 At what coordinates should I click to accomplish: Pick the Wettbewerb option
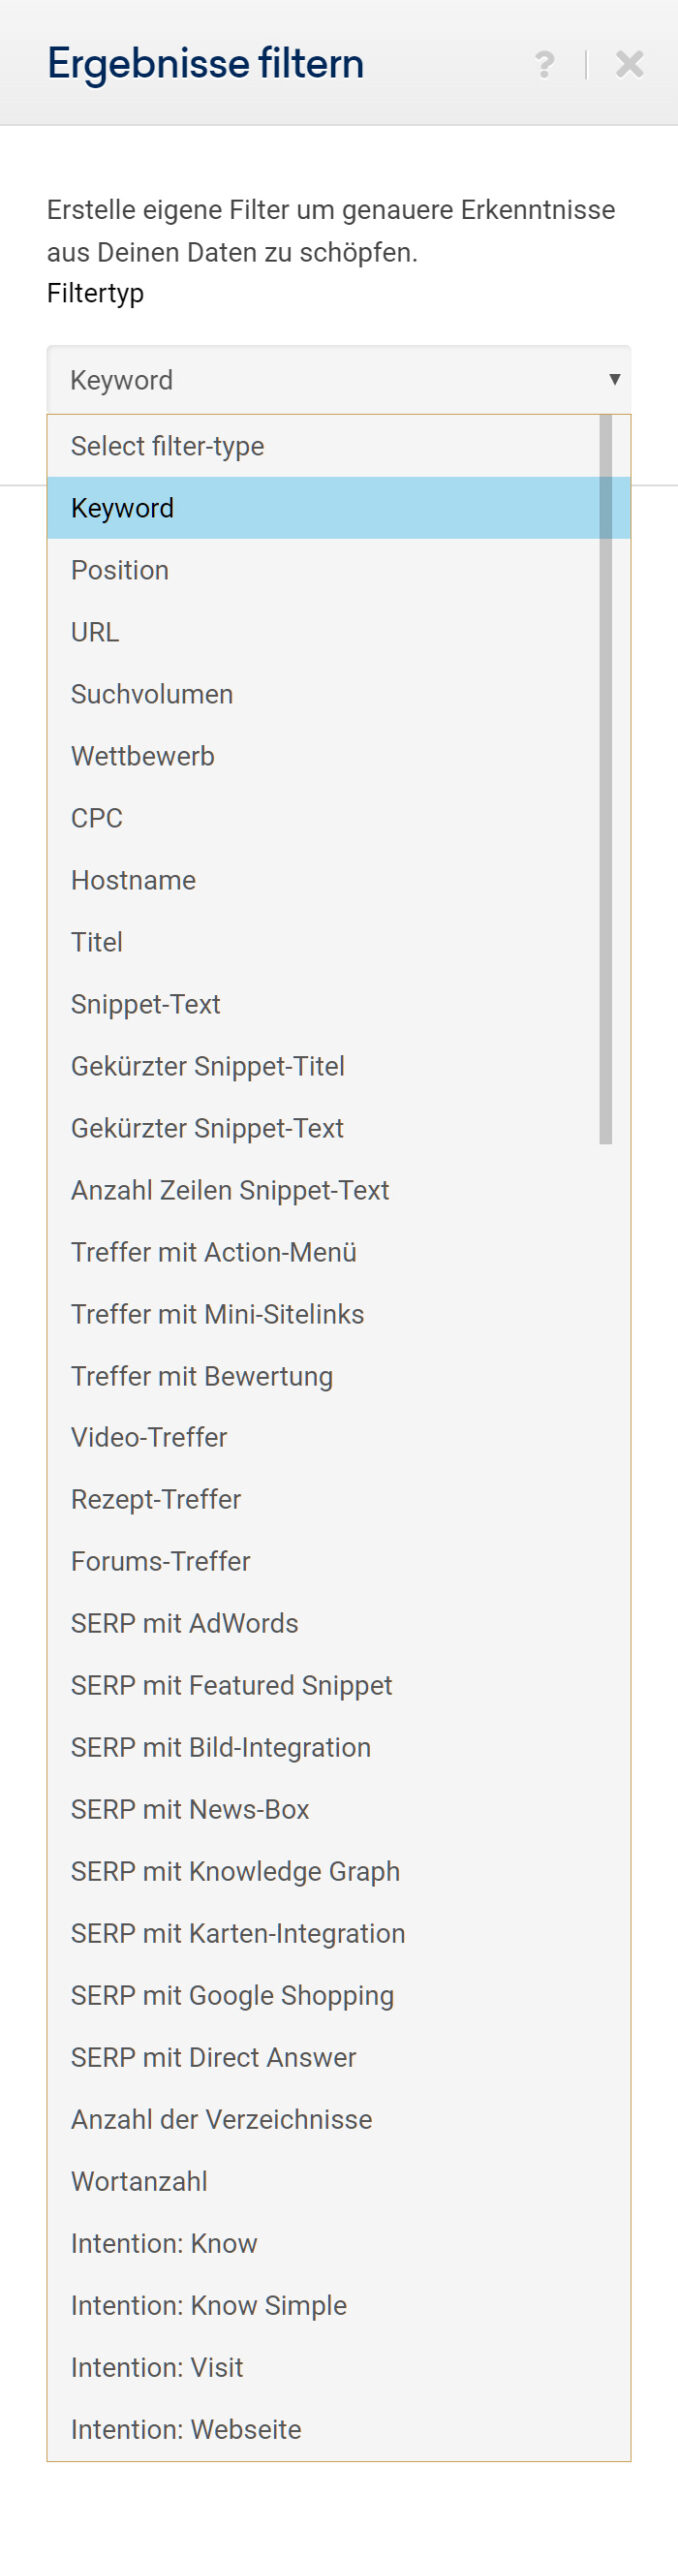[x=143, y=756]
